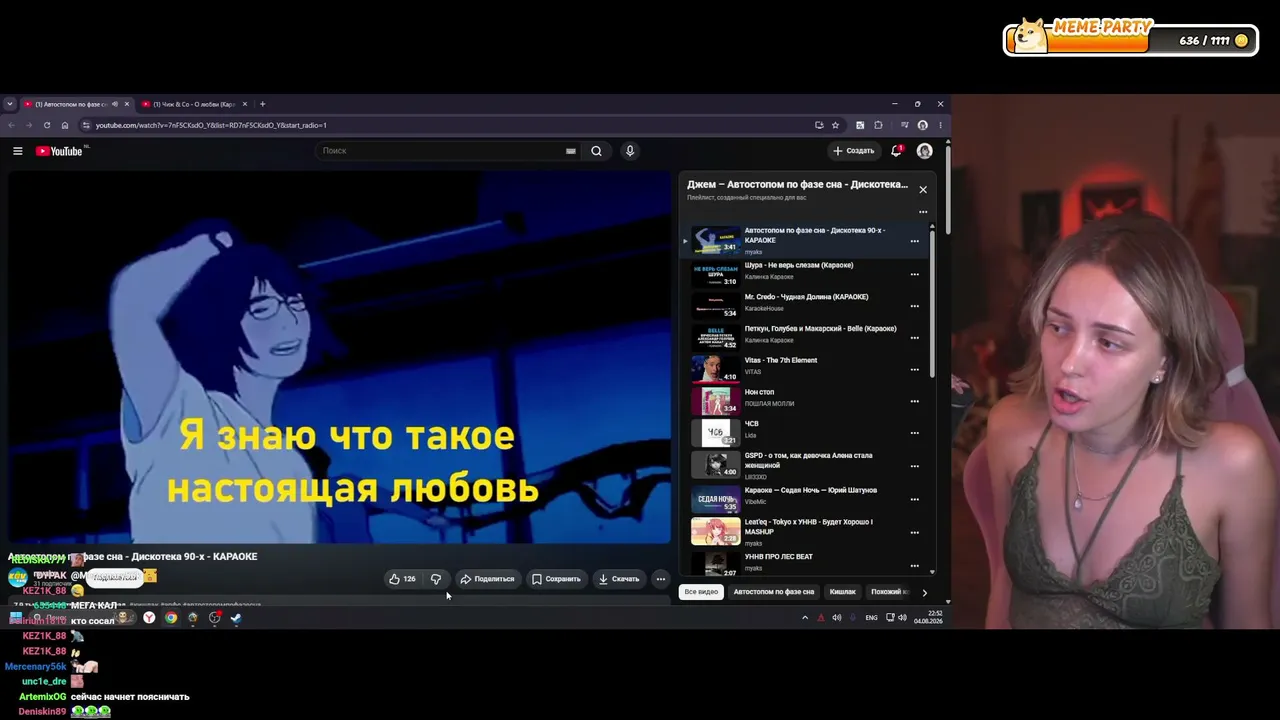1280x720 pixels.
Task: Reload the page in browser toolbar
Action: click(47, 125)
